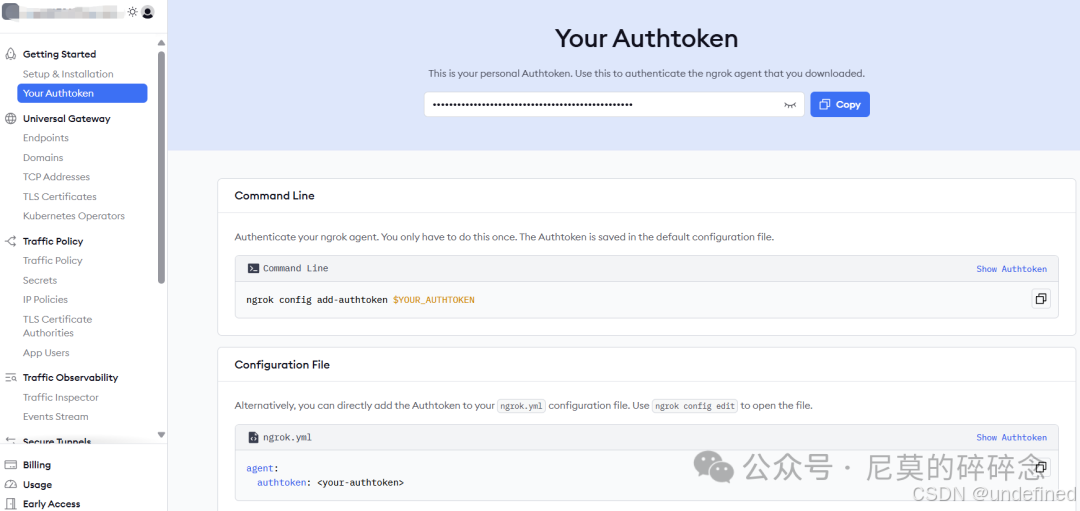Click the terminal icon beside Command Line
The width and height of the screenshot is (1080, 511).
coord(253,269)
